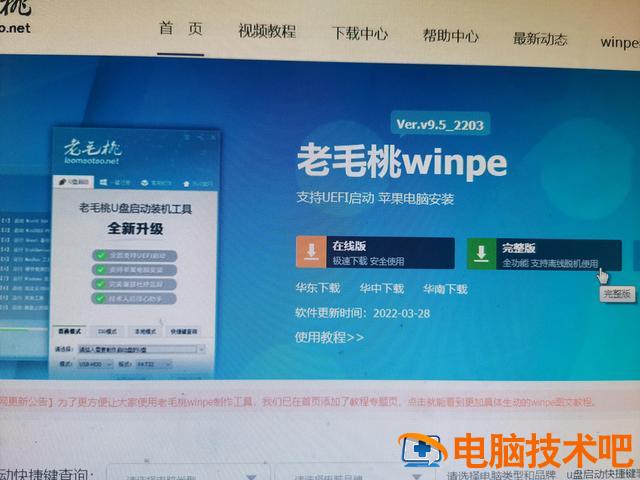
Task: Visit the 最新动态 section
Action: [x=540, y=39]
